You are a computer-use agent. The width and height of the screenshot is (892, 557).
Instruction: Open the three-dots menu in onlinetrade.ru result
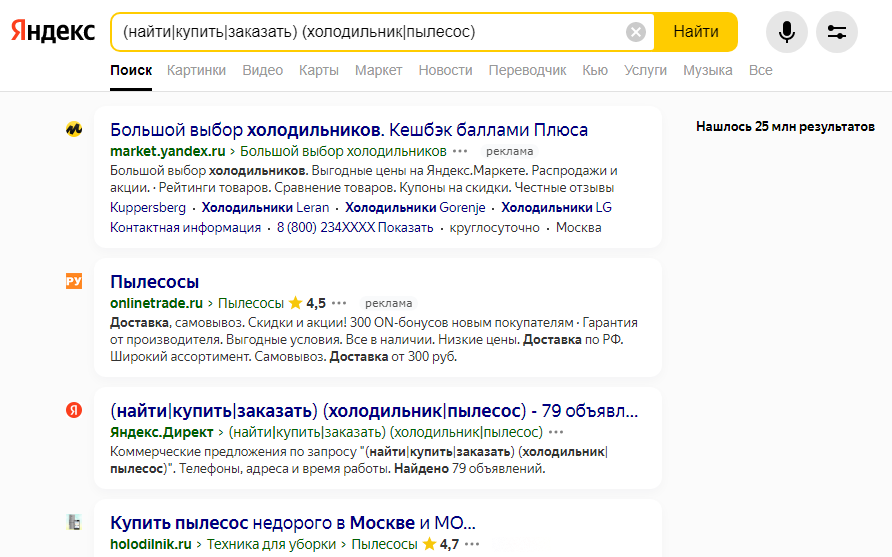click(339, 303)
